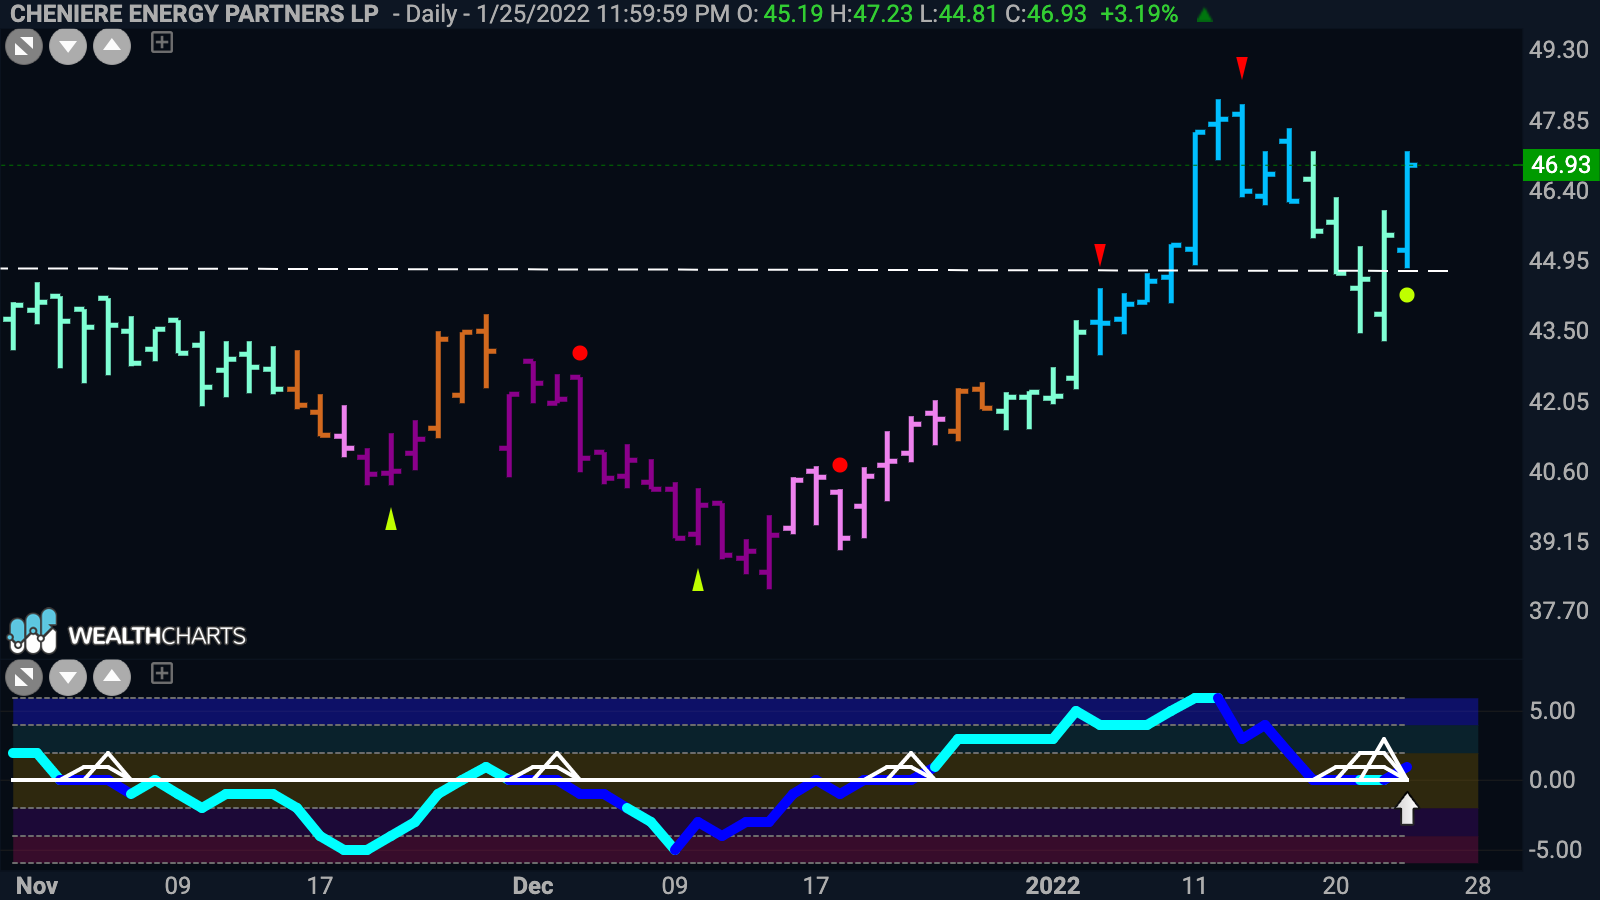Viewport: 1600px width, 900px height.
Task: Click the plus icon in price pane
Action: pyautogui.click(x=162, y=42)
